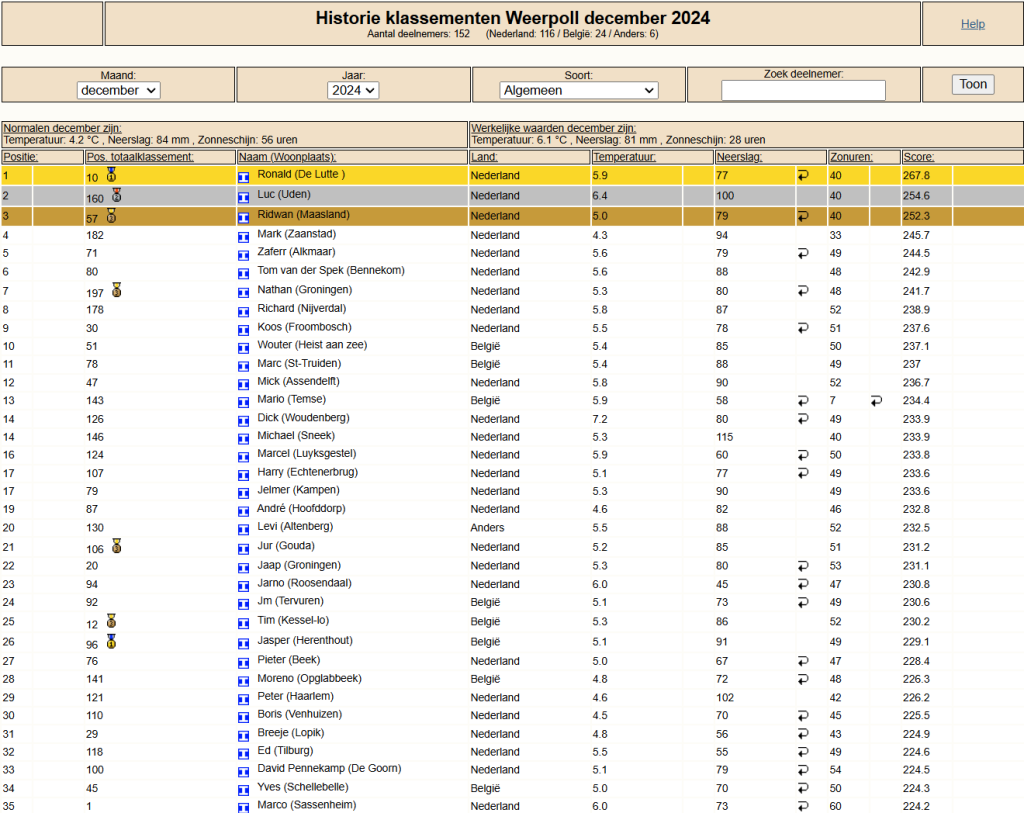Expand the Soort dropdown set to Algemeen
The height and width of the screenshot is (813, 1024).
tap(579, 90)
